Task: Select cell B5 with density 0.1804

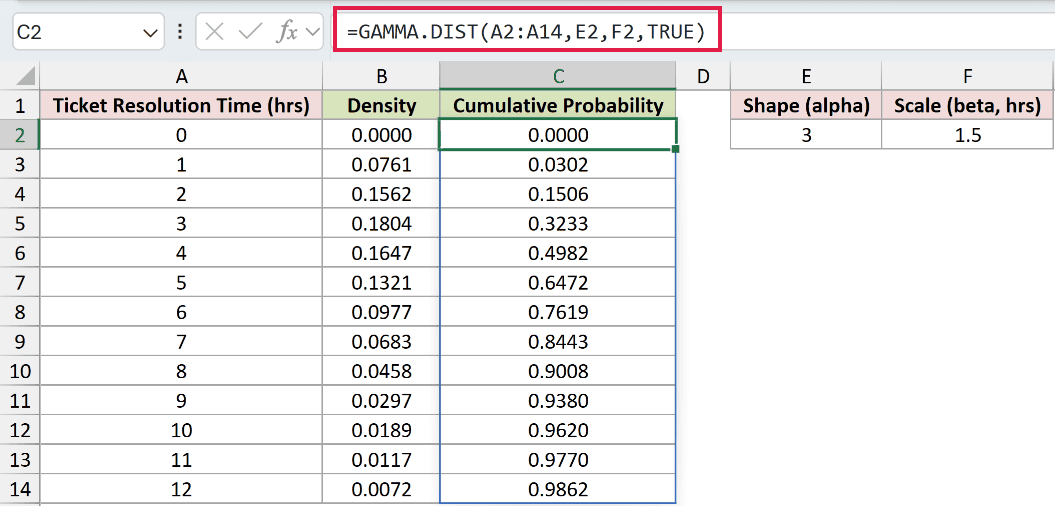Action: coord(381,223)
